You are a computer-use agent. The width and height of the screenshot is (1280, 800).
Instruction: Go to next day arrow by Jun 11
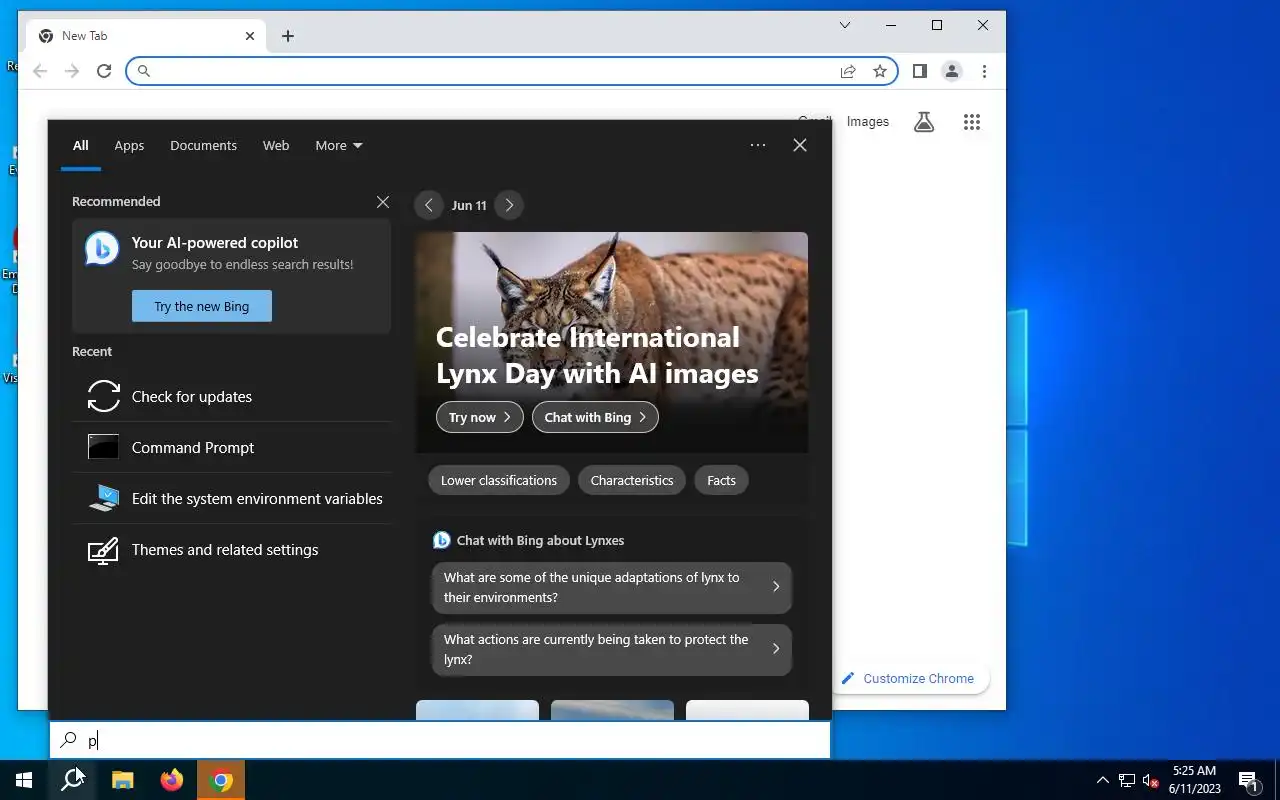click(x=509, y=205)
